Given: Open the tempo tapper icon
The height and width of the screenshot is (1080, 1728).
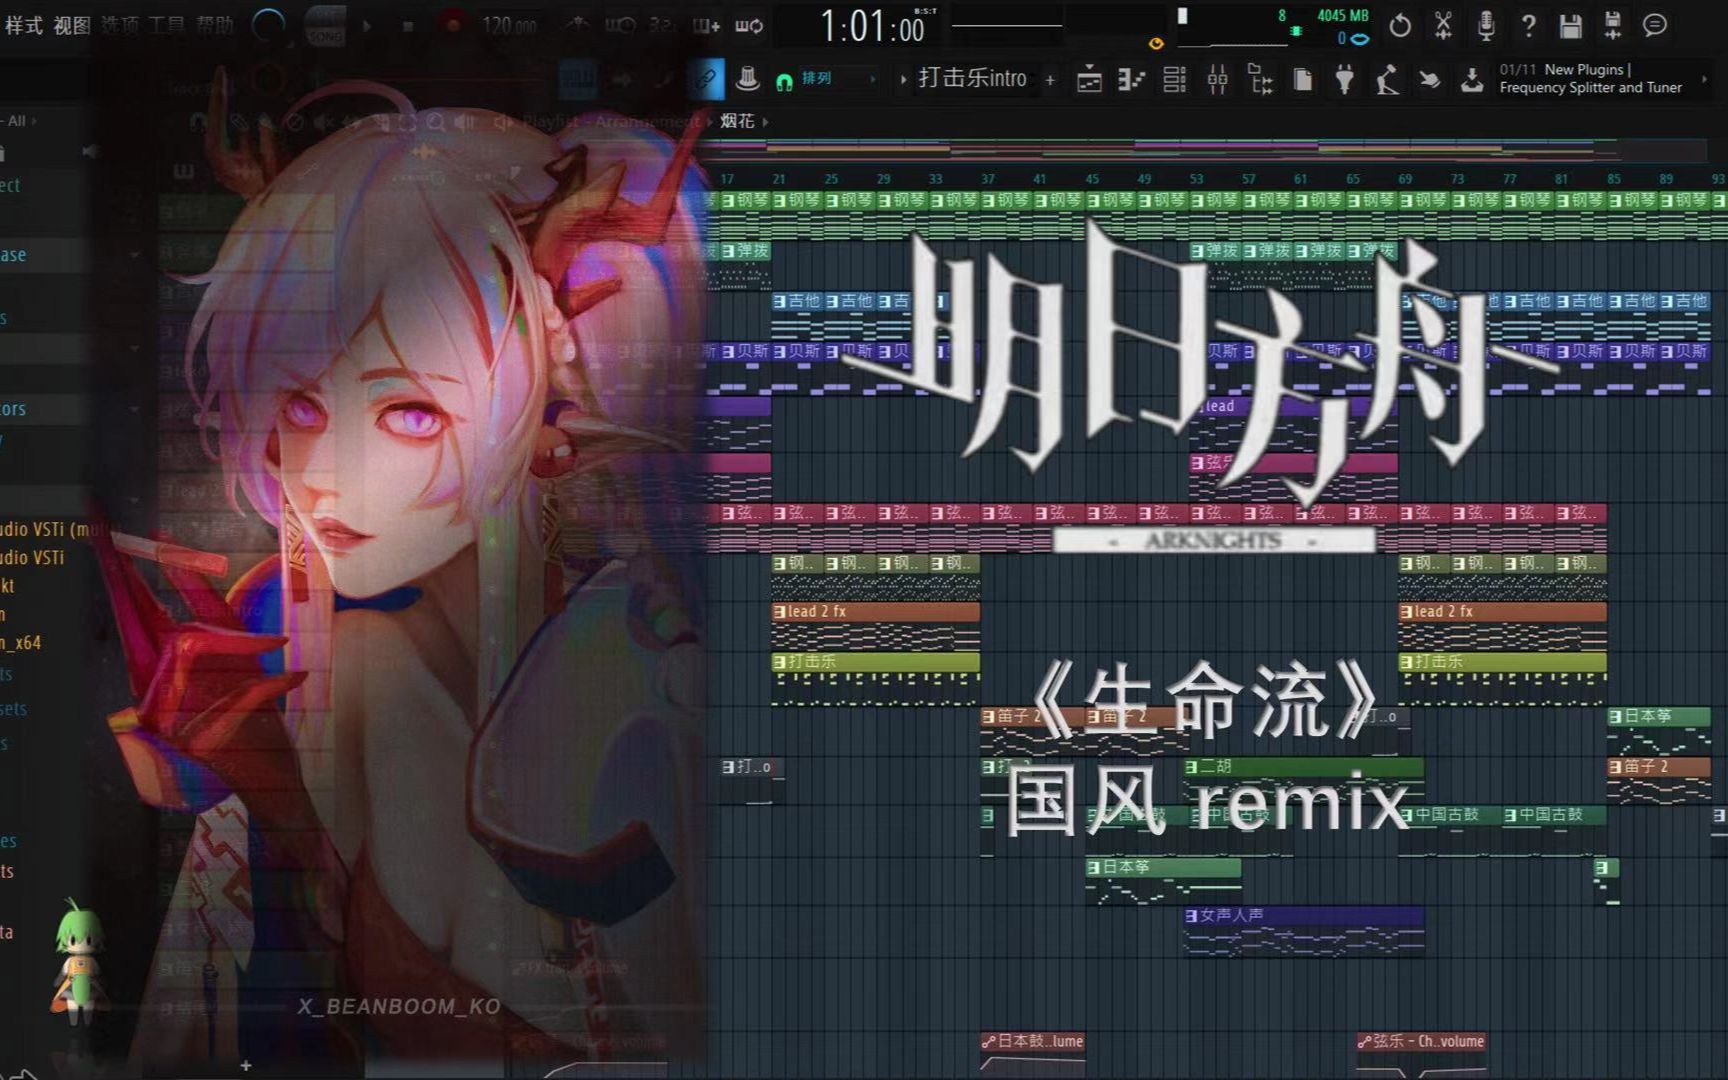Looking at the screenshot, I should click(x=1387, y=80).
